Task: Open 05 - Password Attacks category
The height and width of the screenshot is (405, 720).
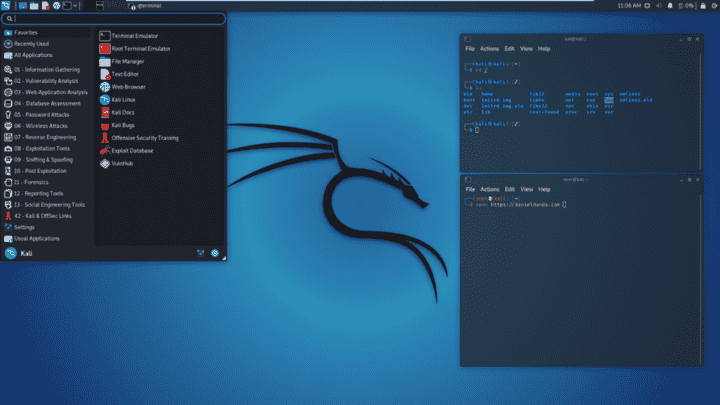Action: [46, 115]
